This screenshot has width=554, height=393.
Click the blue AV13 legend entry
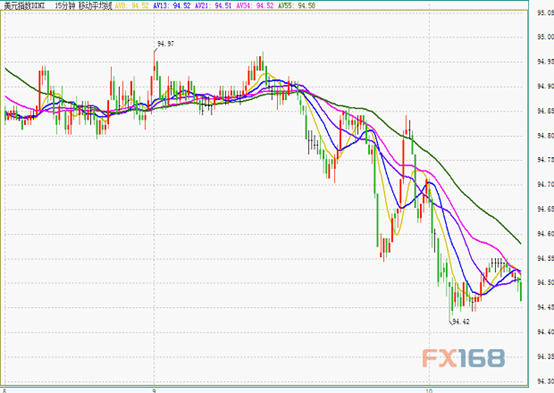point(172,6)
